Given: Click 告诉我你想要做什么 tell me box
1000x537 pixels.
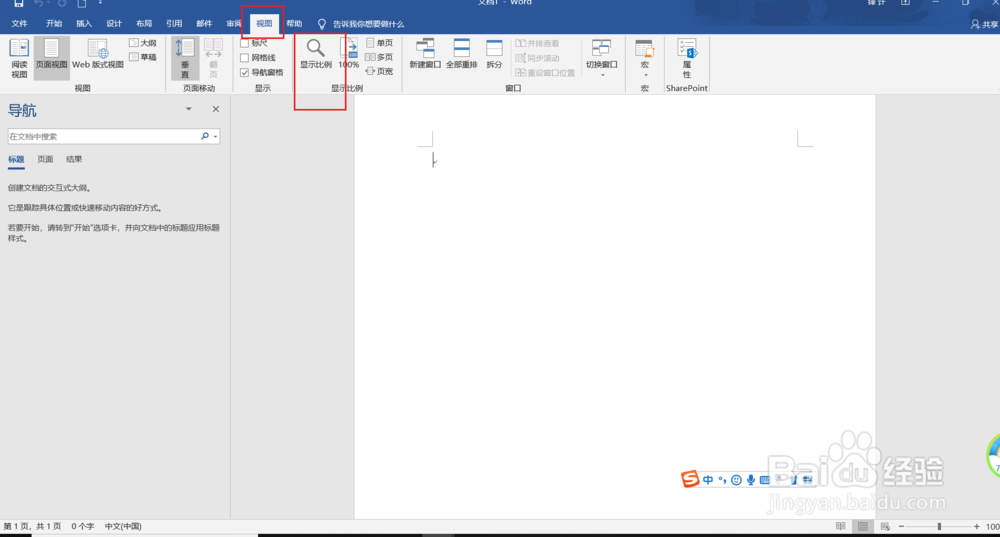Looking at the screenshot, I should 369,24.
